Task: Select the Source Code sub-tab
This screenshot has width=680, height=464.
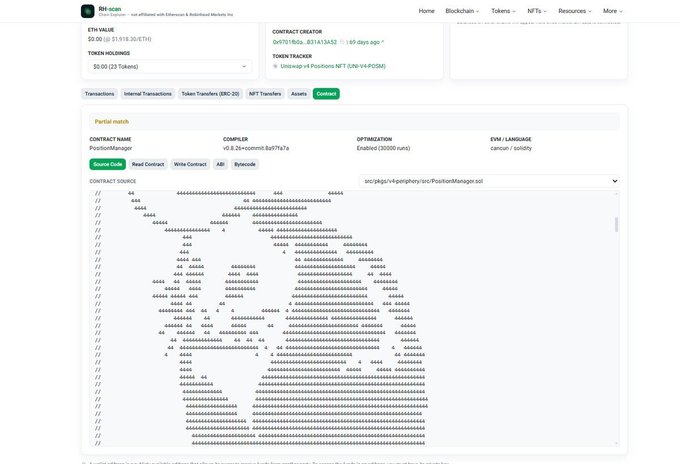Action: (x=108, y=164)
